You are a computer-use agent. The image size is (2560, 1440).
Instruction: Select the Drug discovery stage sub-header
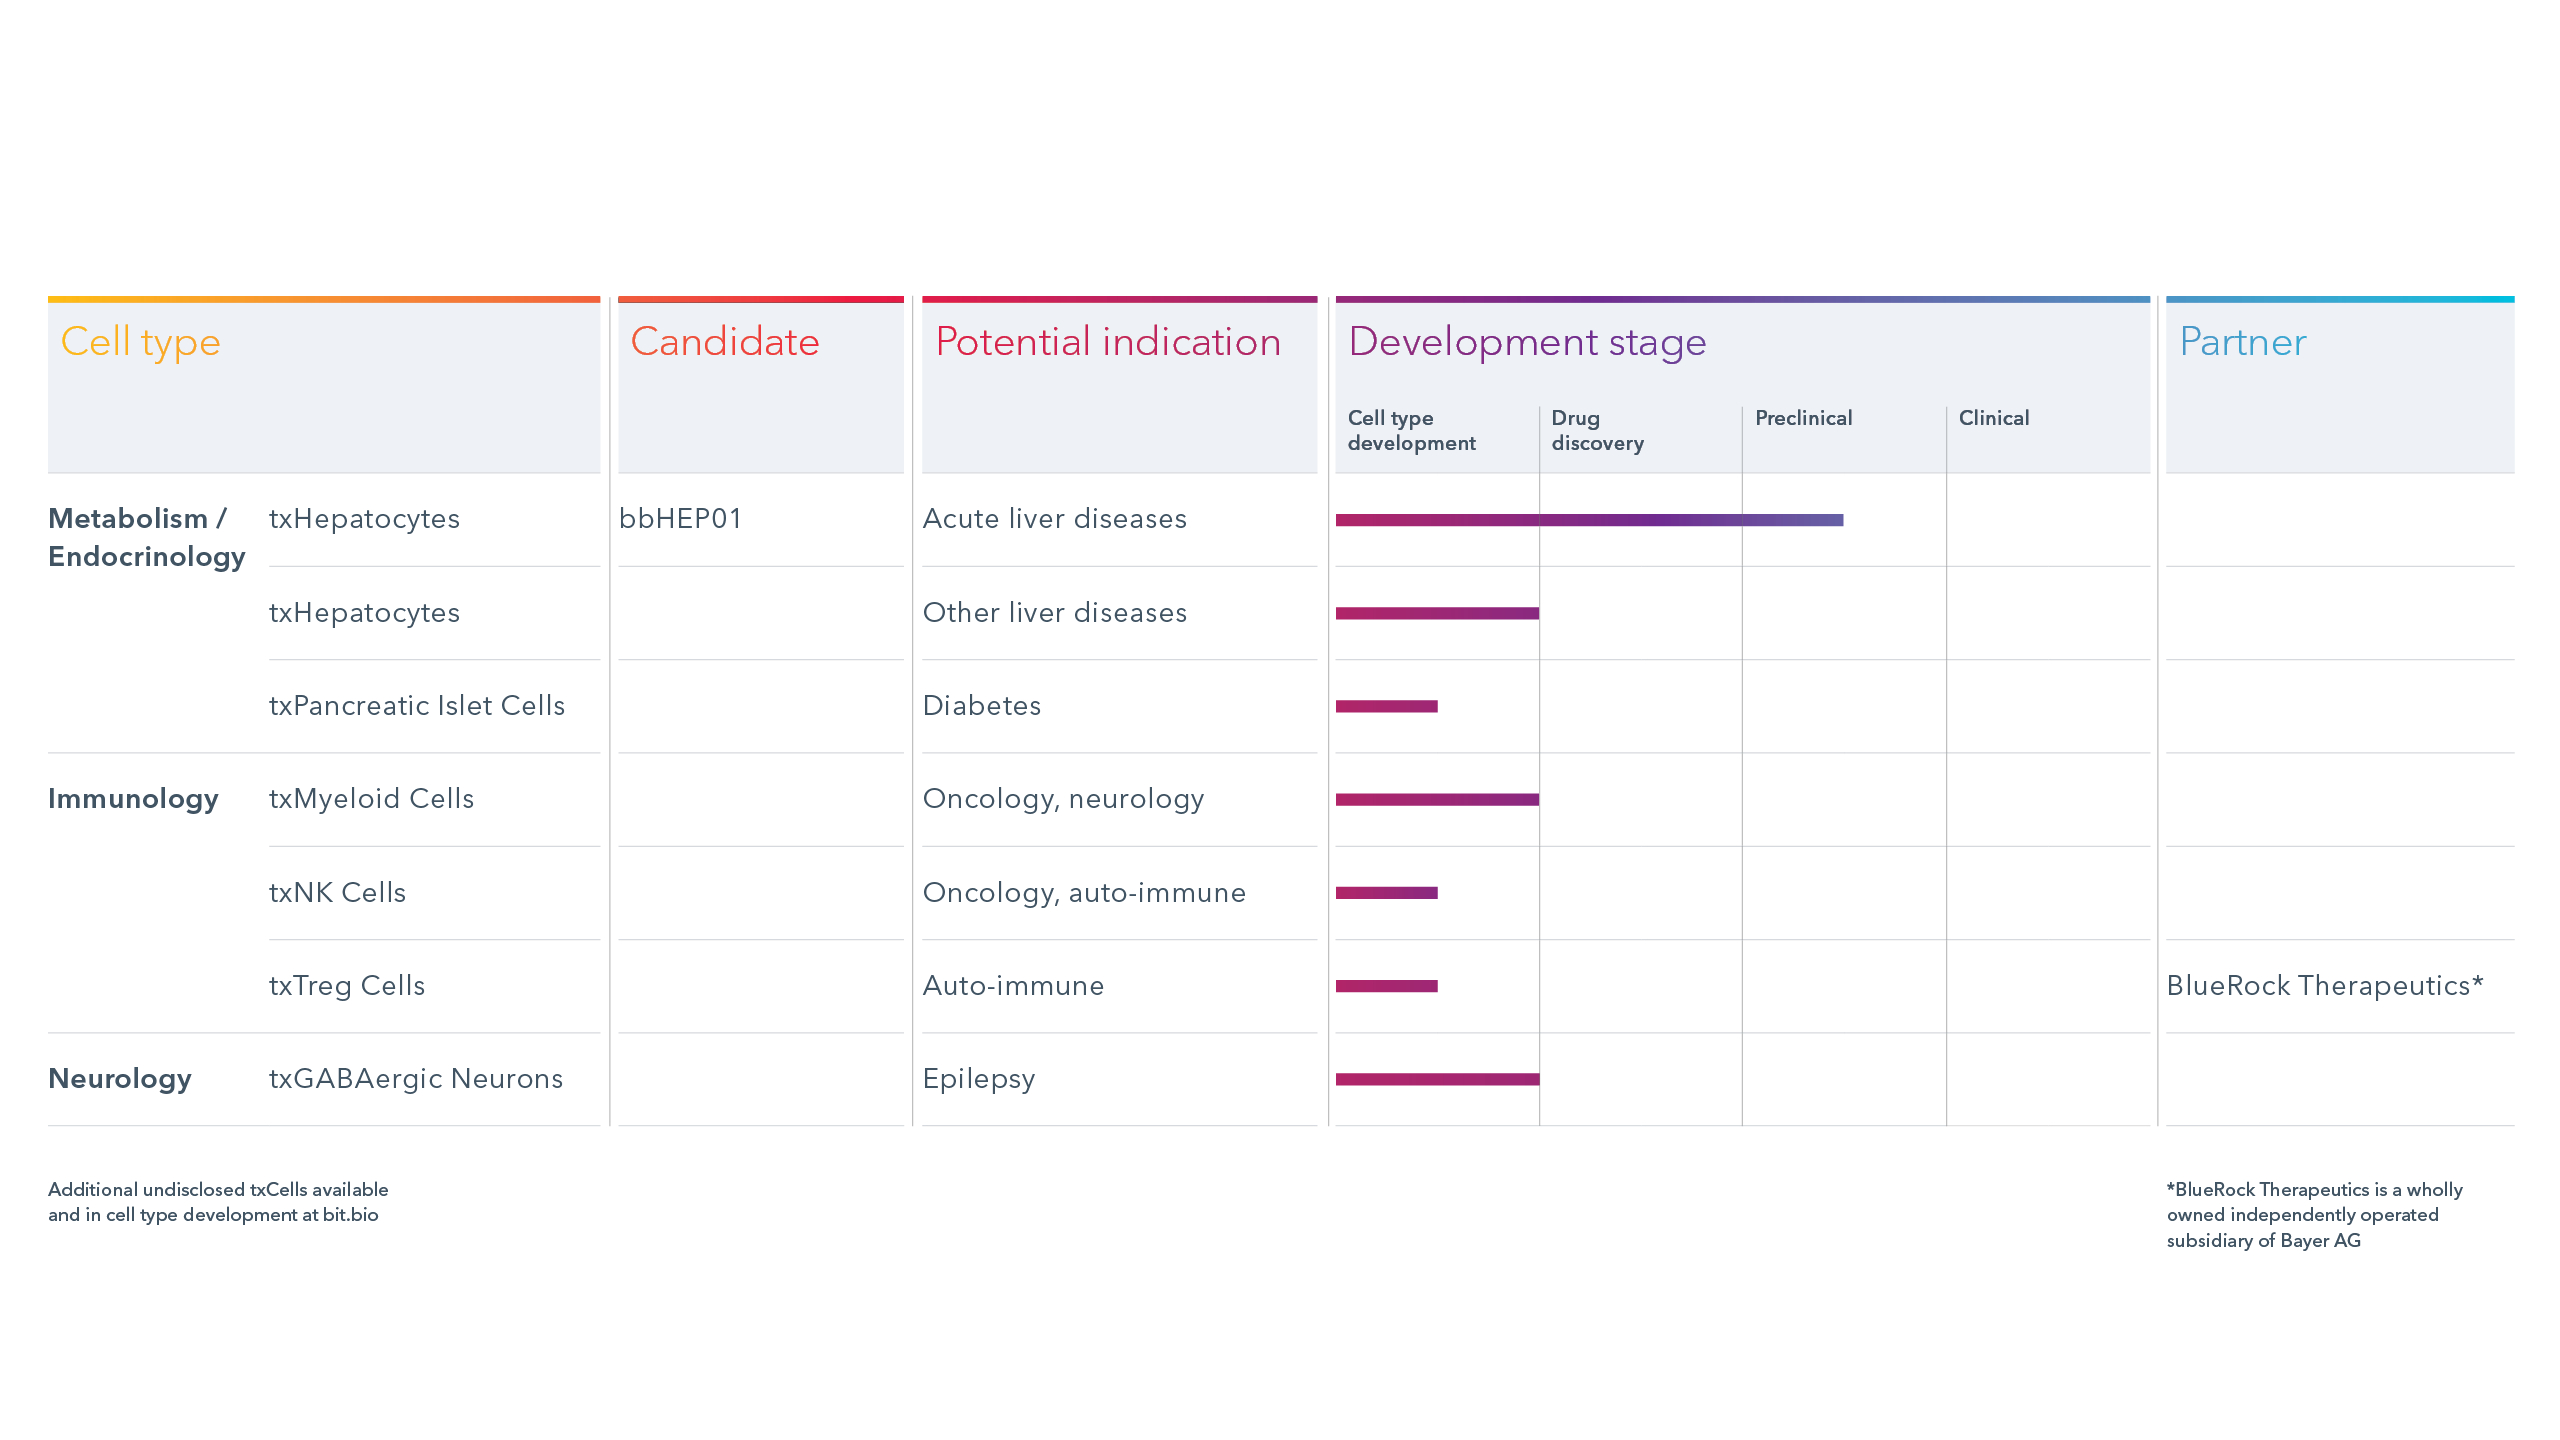pyautogui.click(x=1597, y=430)
